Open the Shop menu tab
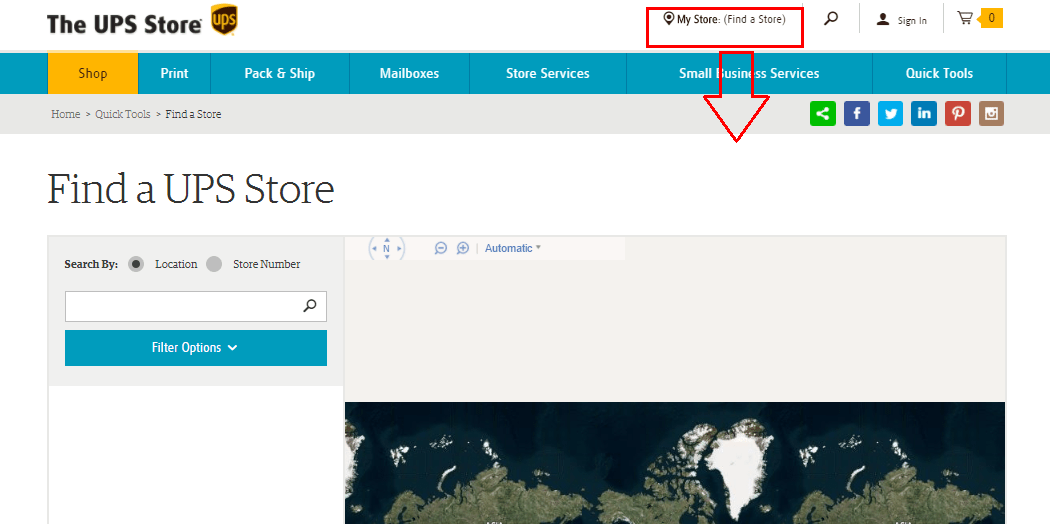 click(92, 74)
